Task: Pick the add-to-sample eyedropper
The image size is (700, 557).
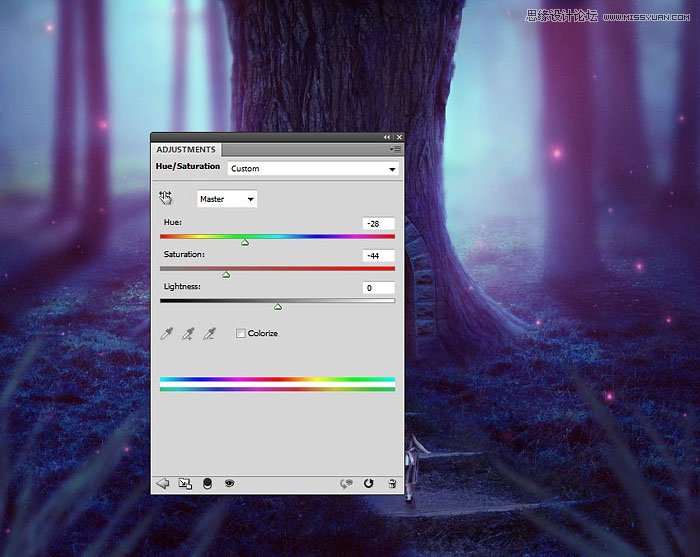Action: (x=188, y=333)
